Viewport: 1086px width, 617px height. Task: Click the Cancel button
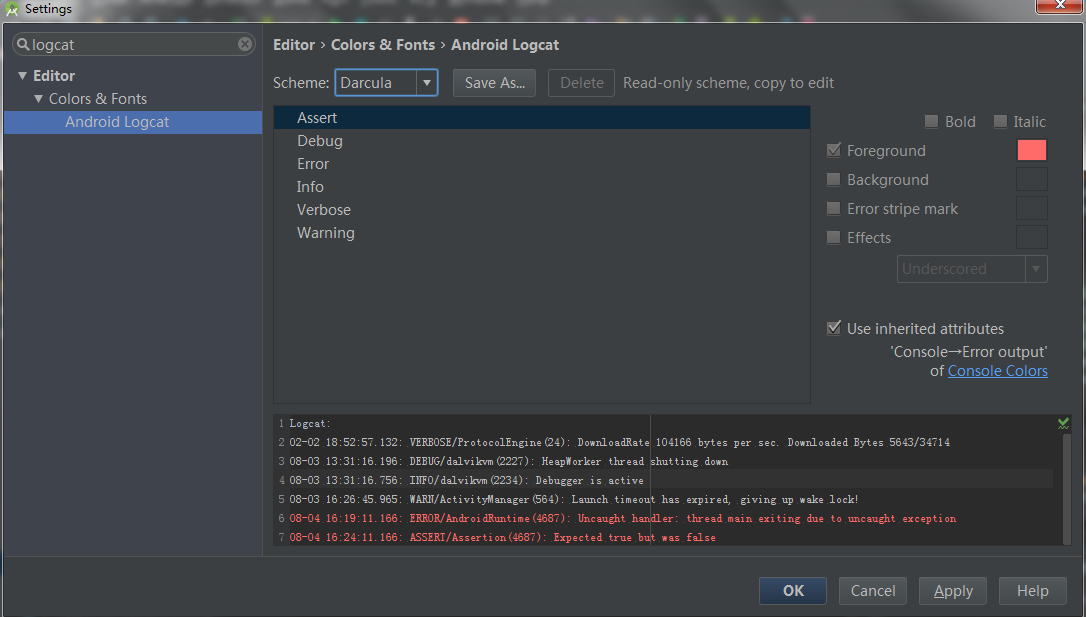pos(873,591)
